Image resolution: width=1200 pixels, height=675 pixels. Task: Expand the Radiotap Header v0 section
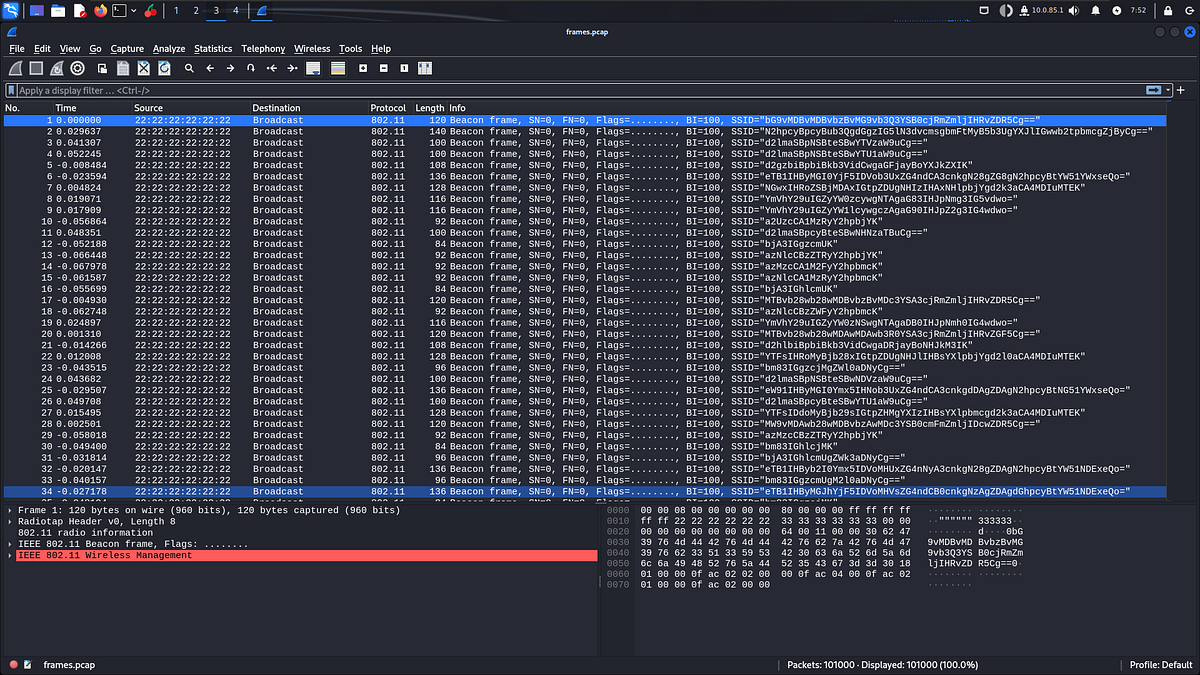(x=7, y=521)
